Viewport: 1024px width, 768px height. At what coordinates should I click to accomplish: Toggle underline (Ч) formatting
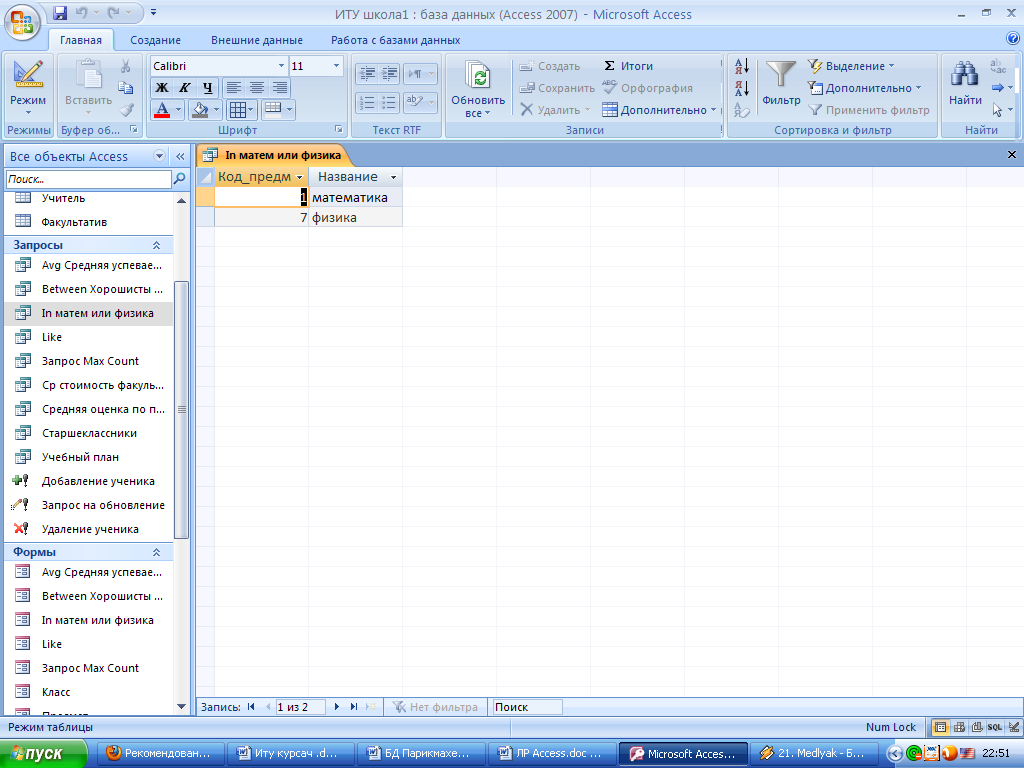click(x=208, y=88)
